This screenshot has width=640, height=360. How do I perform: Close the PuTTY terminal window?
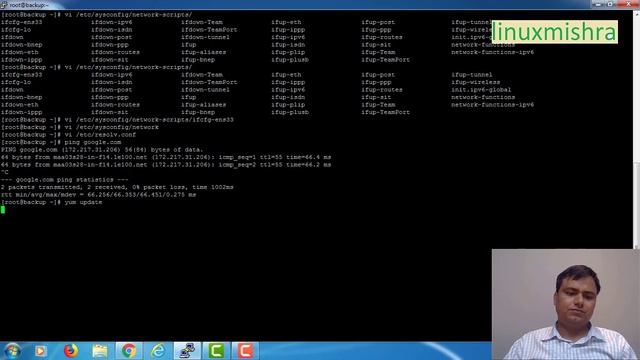tap(628, 4)
